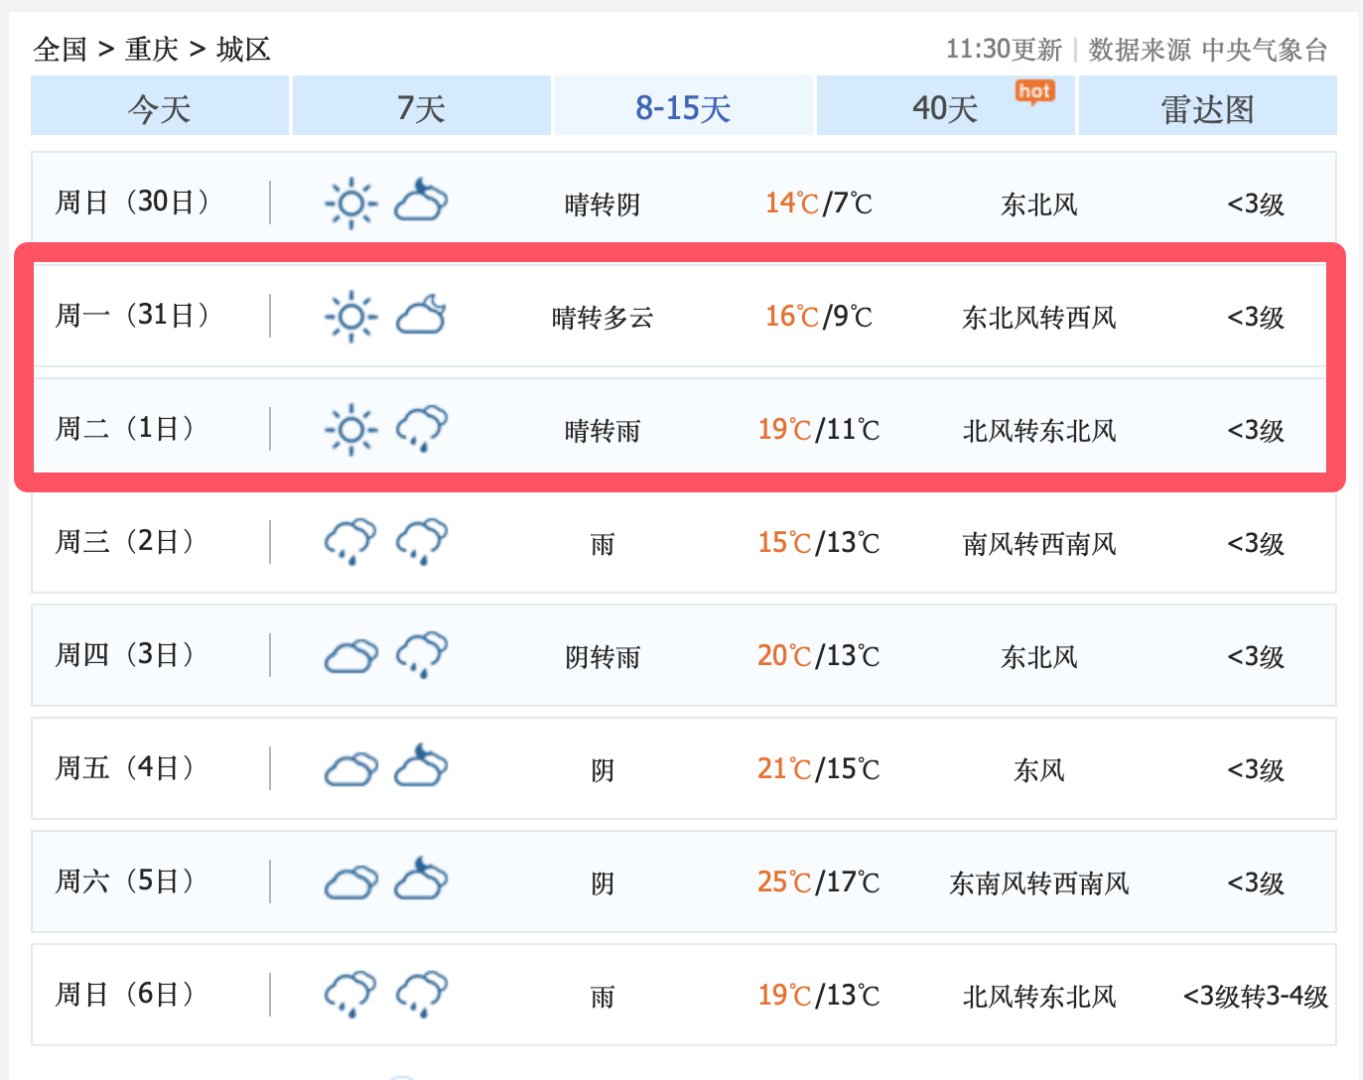Click the 城区 breadcrumb link

click(243, 49)
